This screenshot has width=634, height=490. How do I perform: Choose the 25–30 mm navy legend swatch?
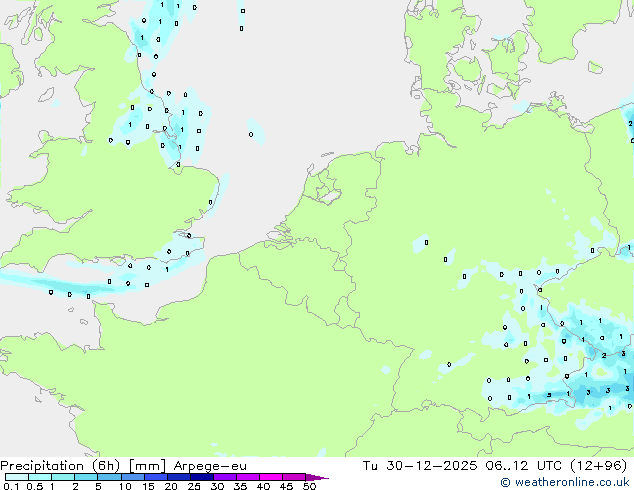coord(201,477)
